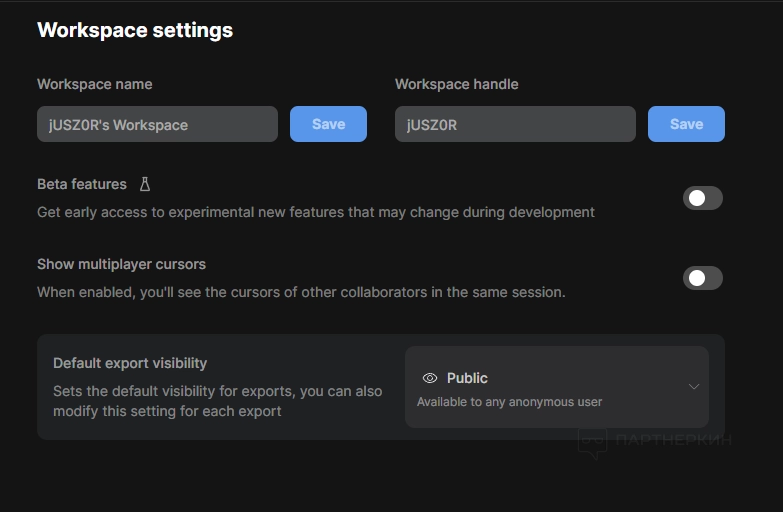Click the Workspace handle label
The image size is (783, 512).
(x=457, y=84)
